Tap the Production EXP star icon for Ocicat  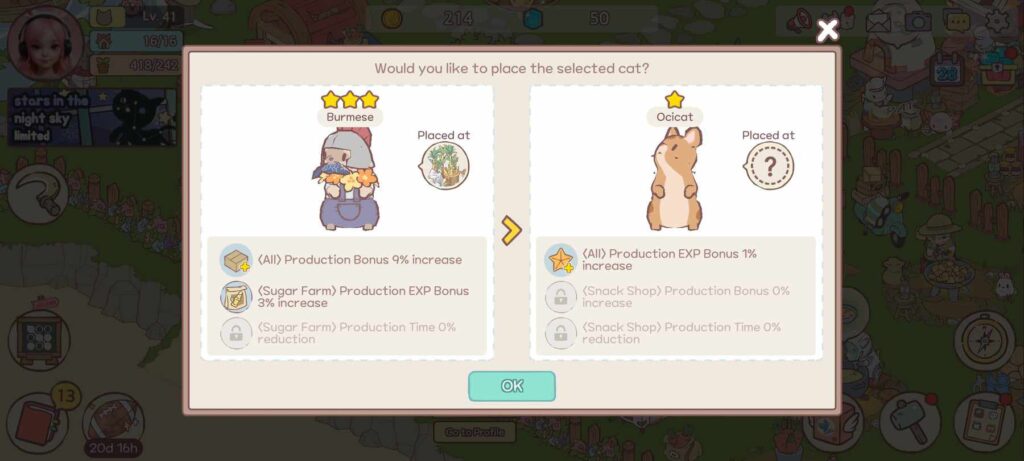tap(561, 260)
